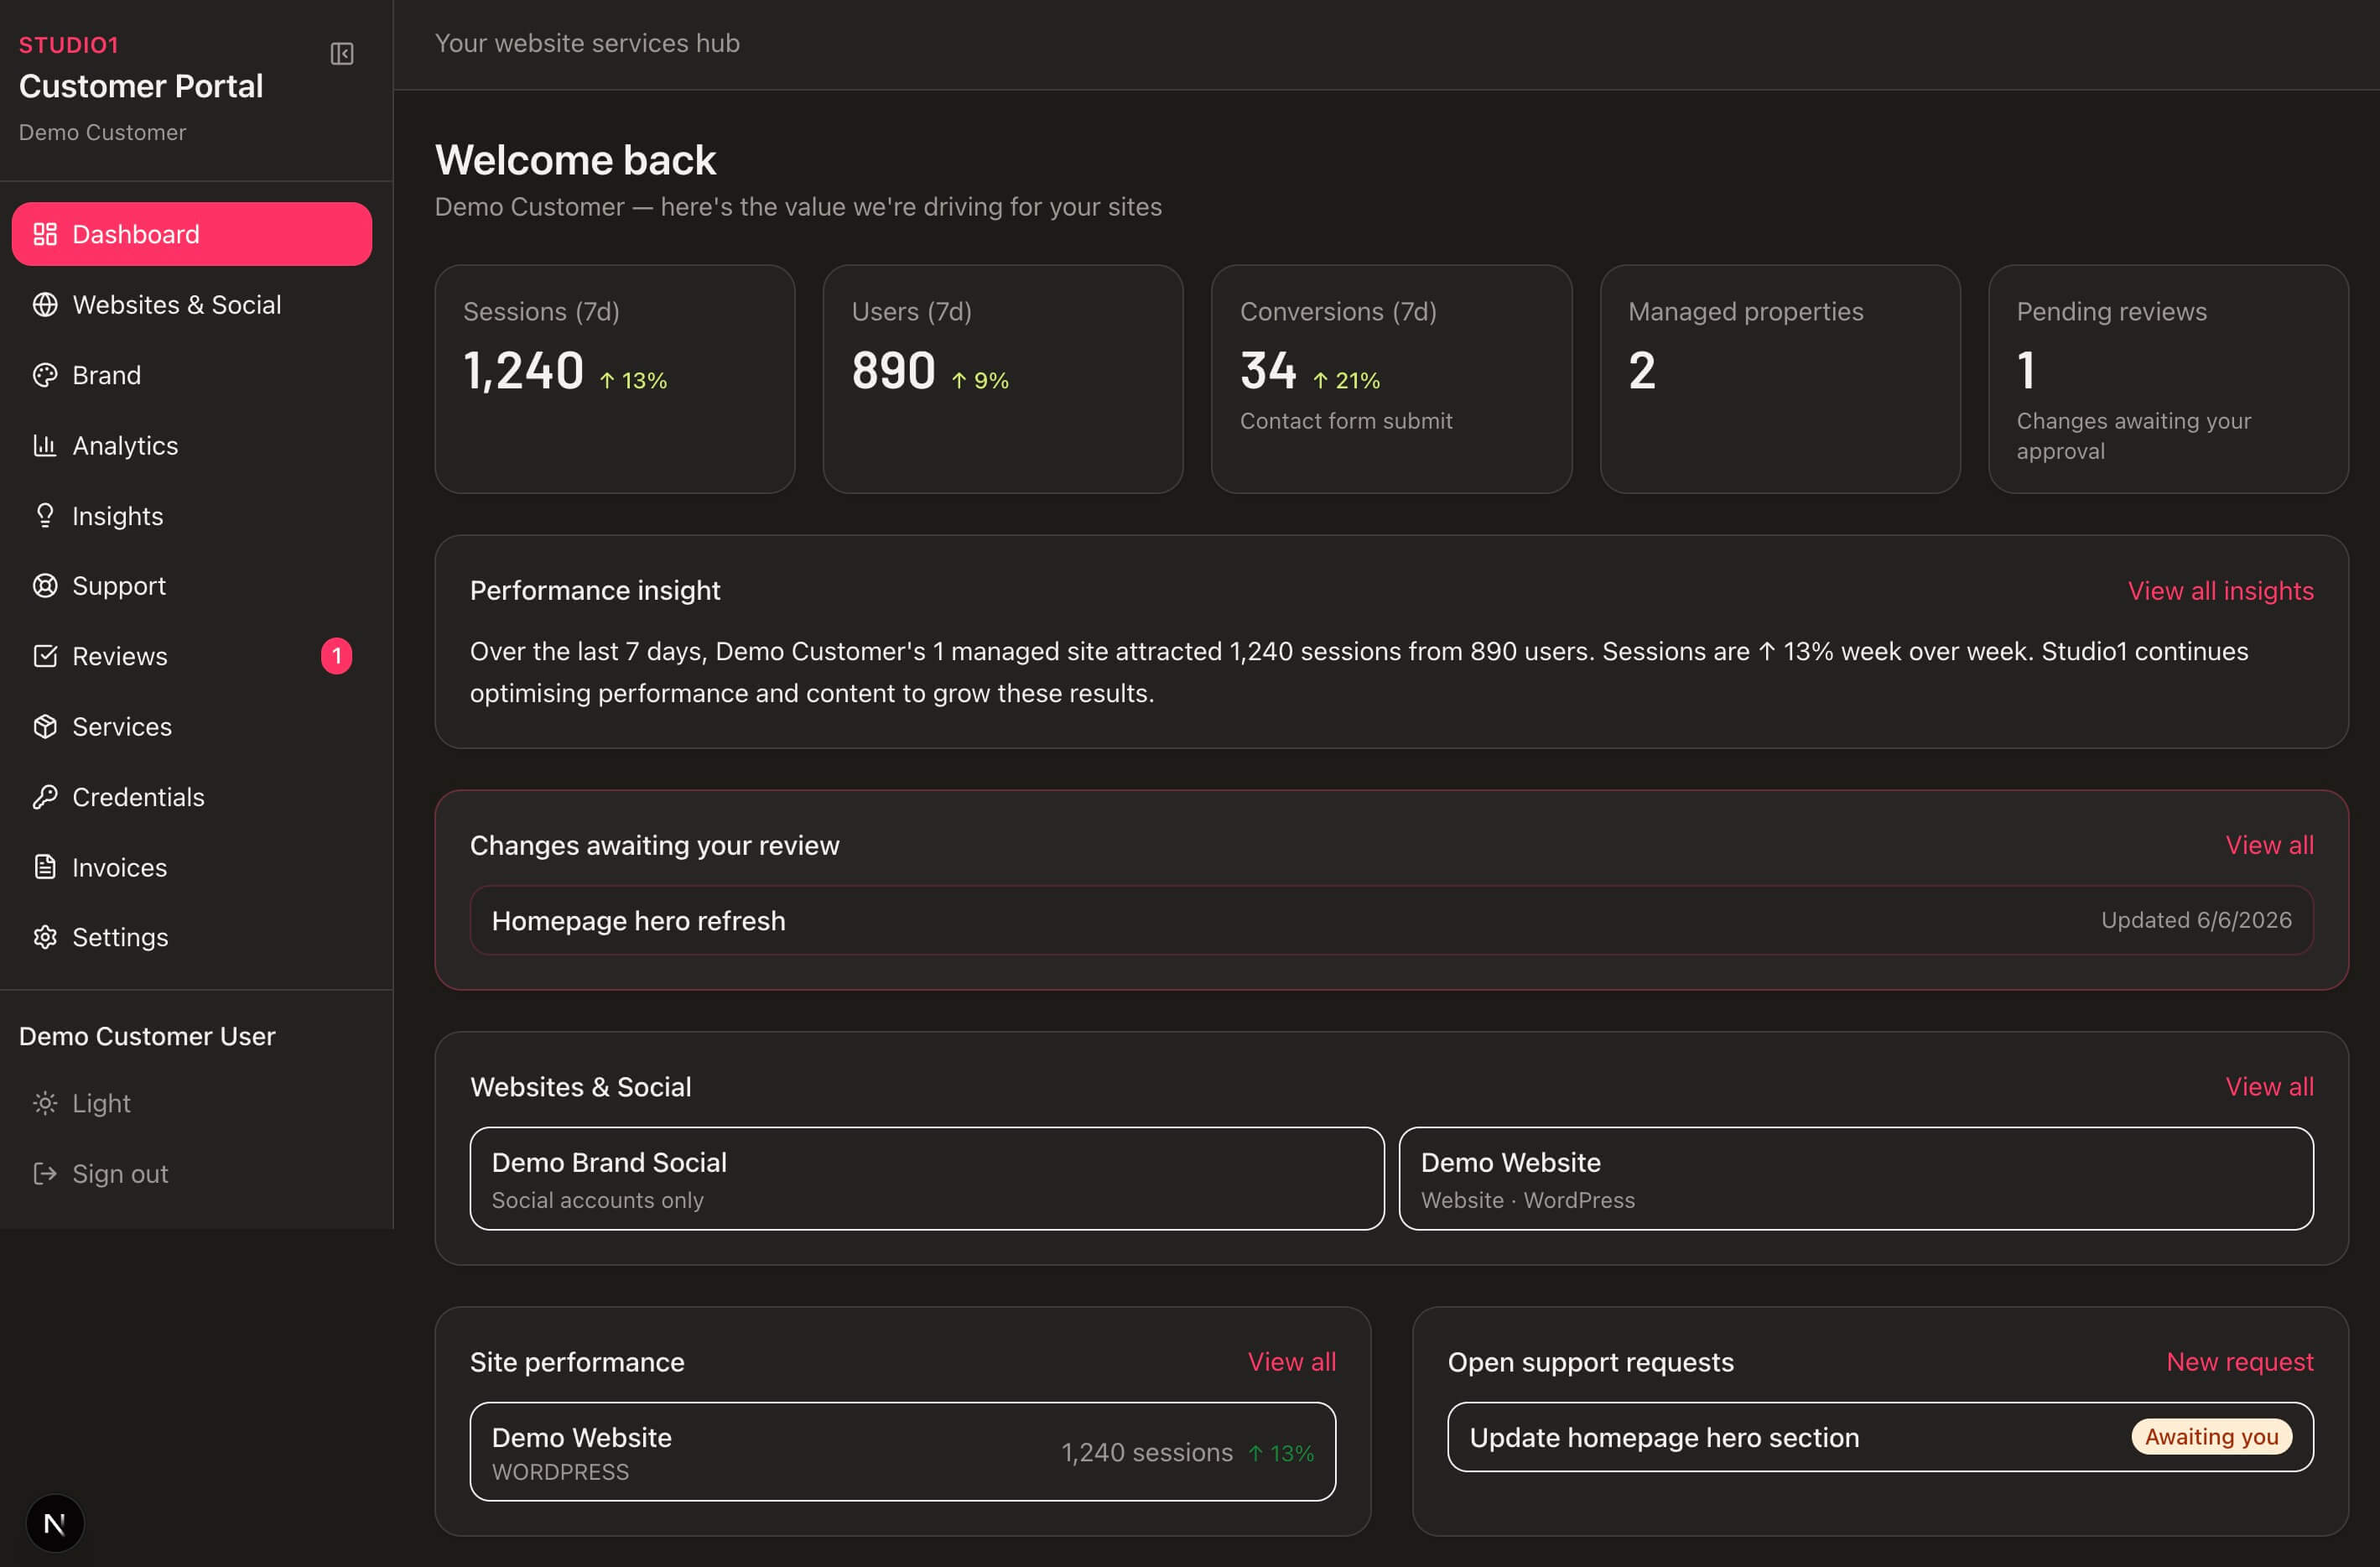Image resolution: width=2380 pixels, height=1567 pixels.
Task: Go to Websites & Social page
Action: 192,304
